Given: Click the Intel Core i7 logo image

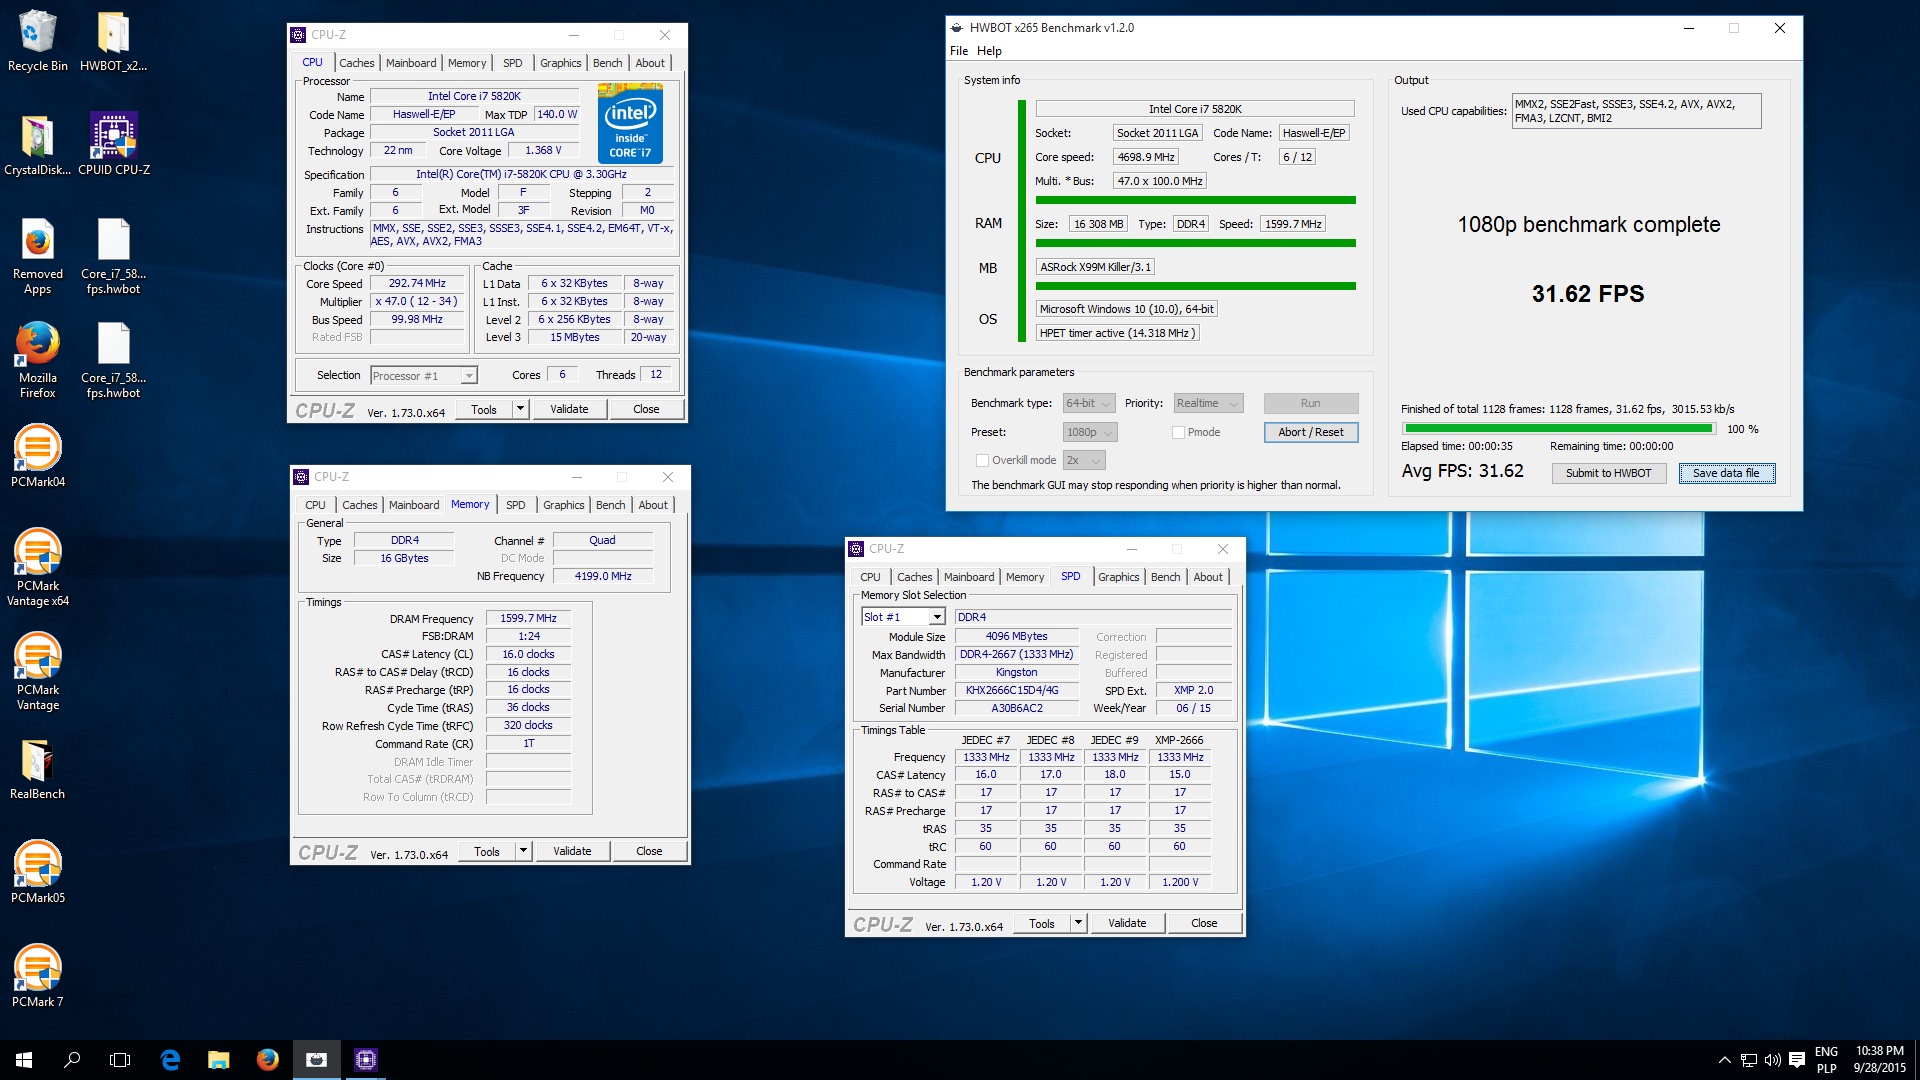Looking at the screenshot, I should coord(630,124).
